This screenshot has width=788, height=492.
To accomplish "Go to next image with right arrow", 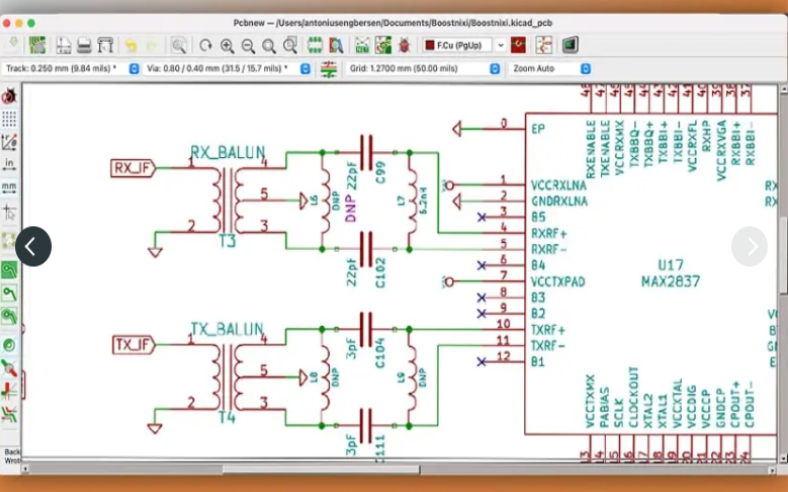I will click(749, 246).
